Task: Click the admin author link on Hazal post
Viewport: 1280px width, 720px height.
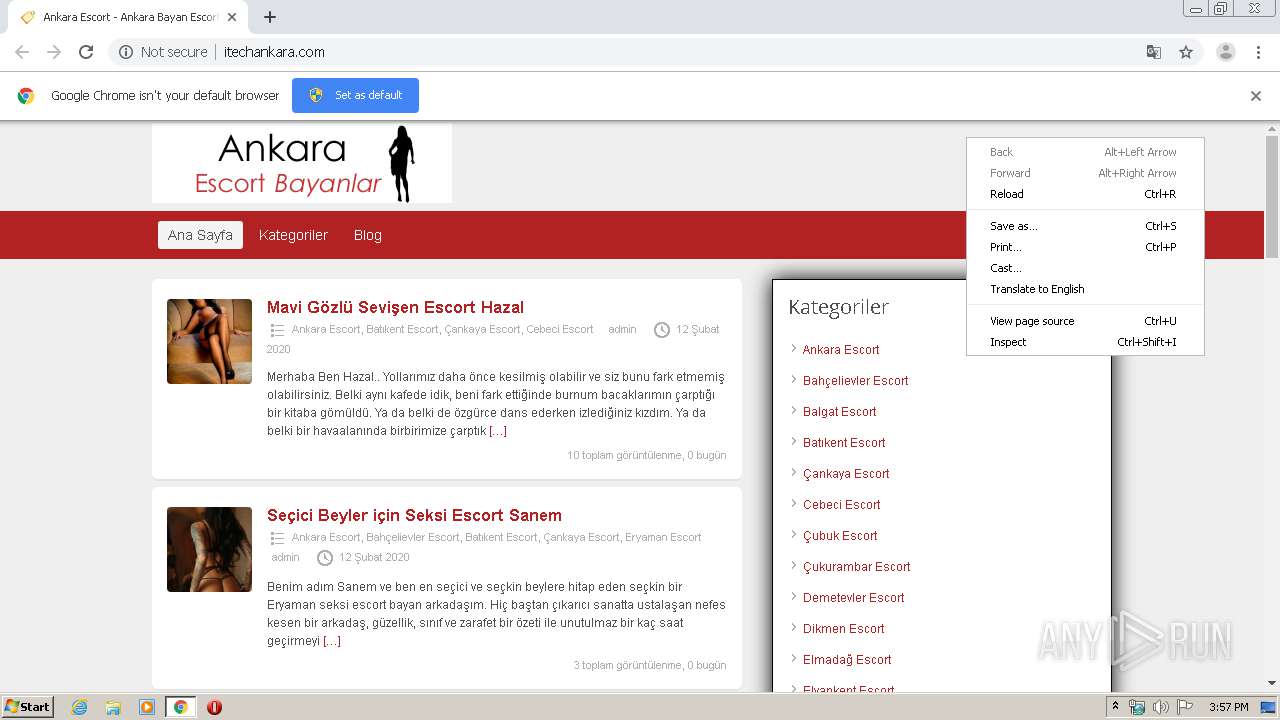Action: tap(622, 329)
